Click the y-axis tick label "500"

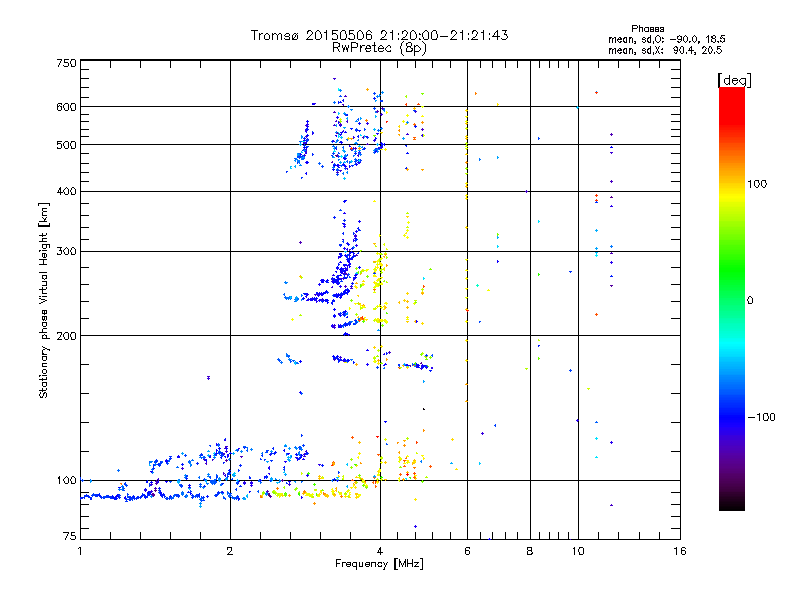[x=67, y=145]
